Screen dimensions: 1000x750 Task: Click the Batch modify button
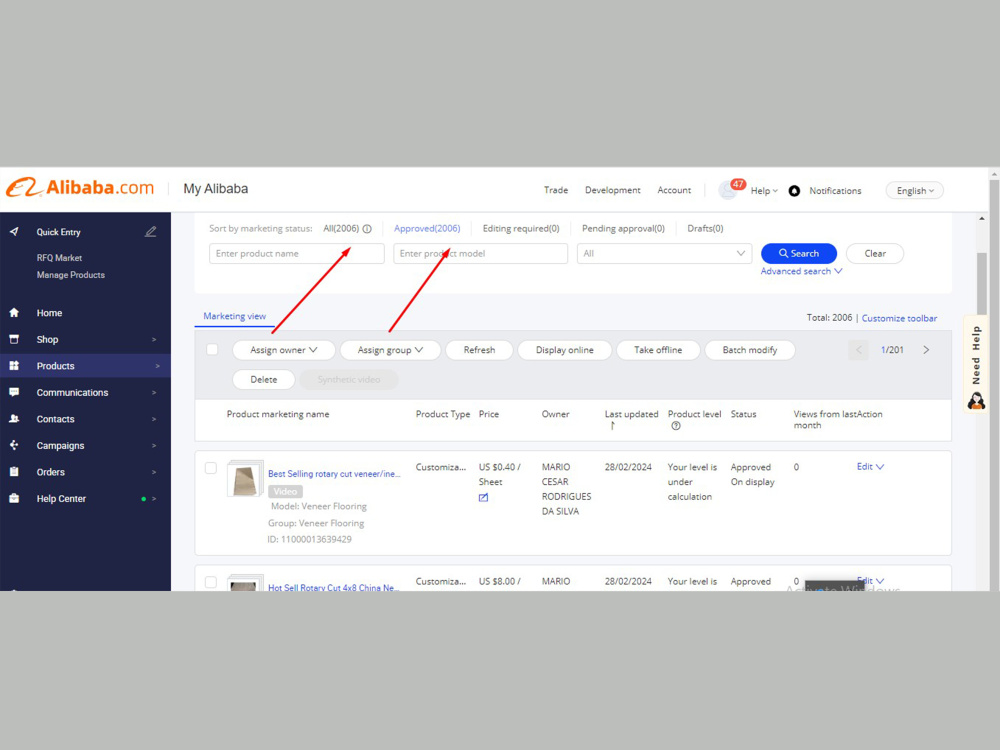(x=749, y=349)
